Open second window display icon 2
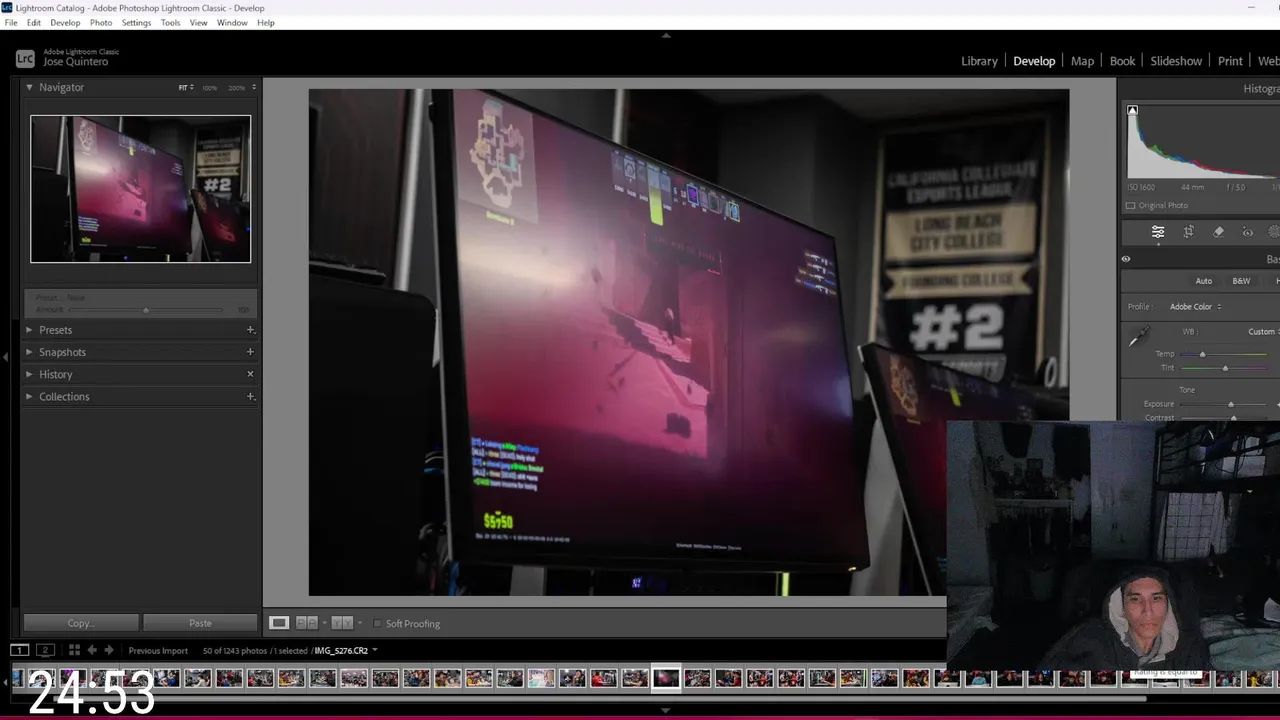 click(44, 650)
